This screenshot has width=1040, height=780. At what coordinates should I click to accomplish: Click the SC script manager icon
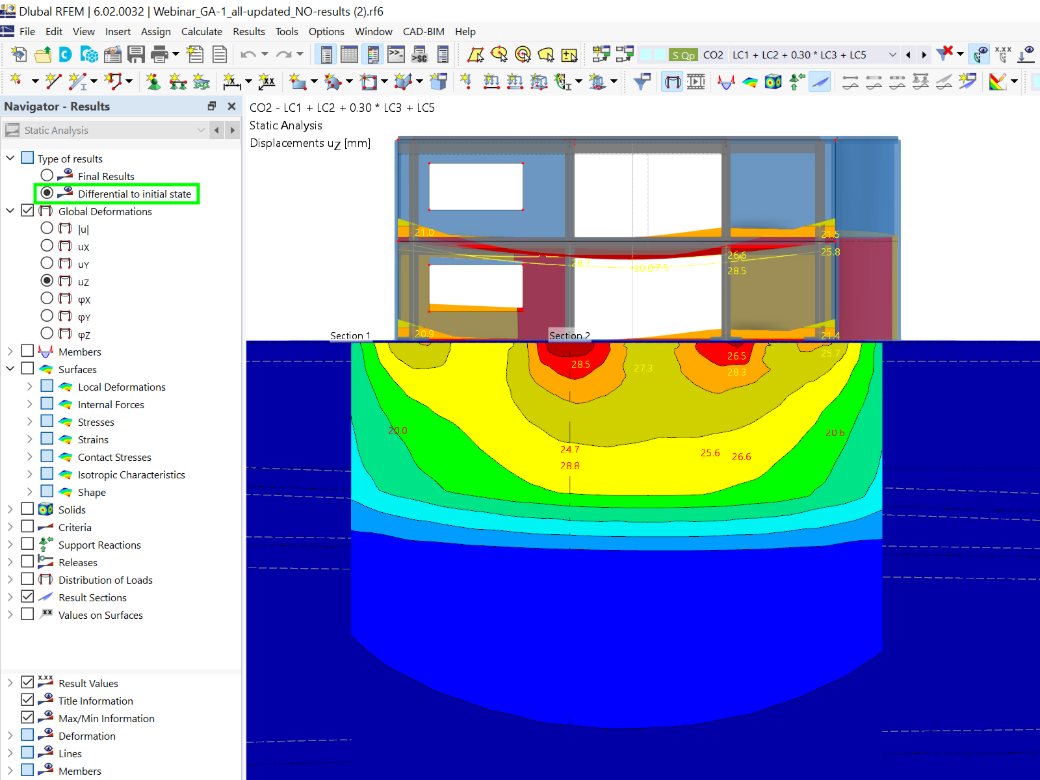[419, 54]
